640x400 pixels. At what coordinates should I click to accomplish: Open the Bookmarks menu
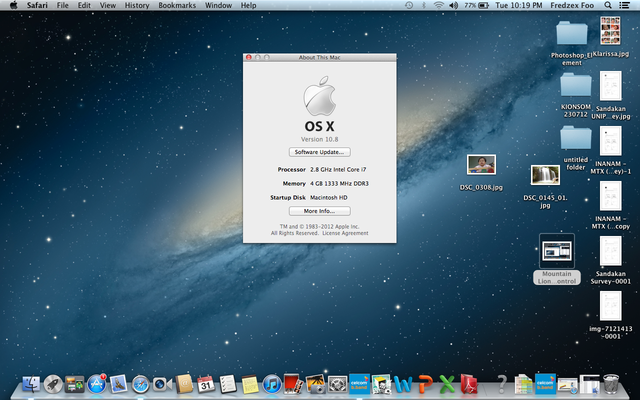[177, 5]
